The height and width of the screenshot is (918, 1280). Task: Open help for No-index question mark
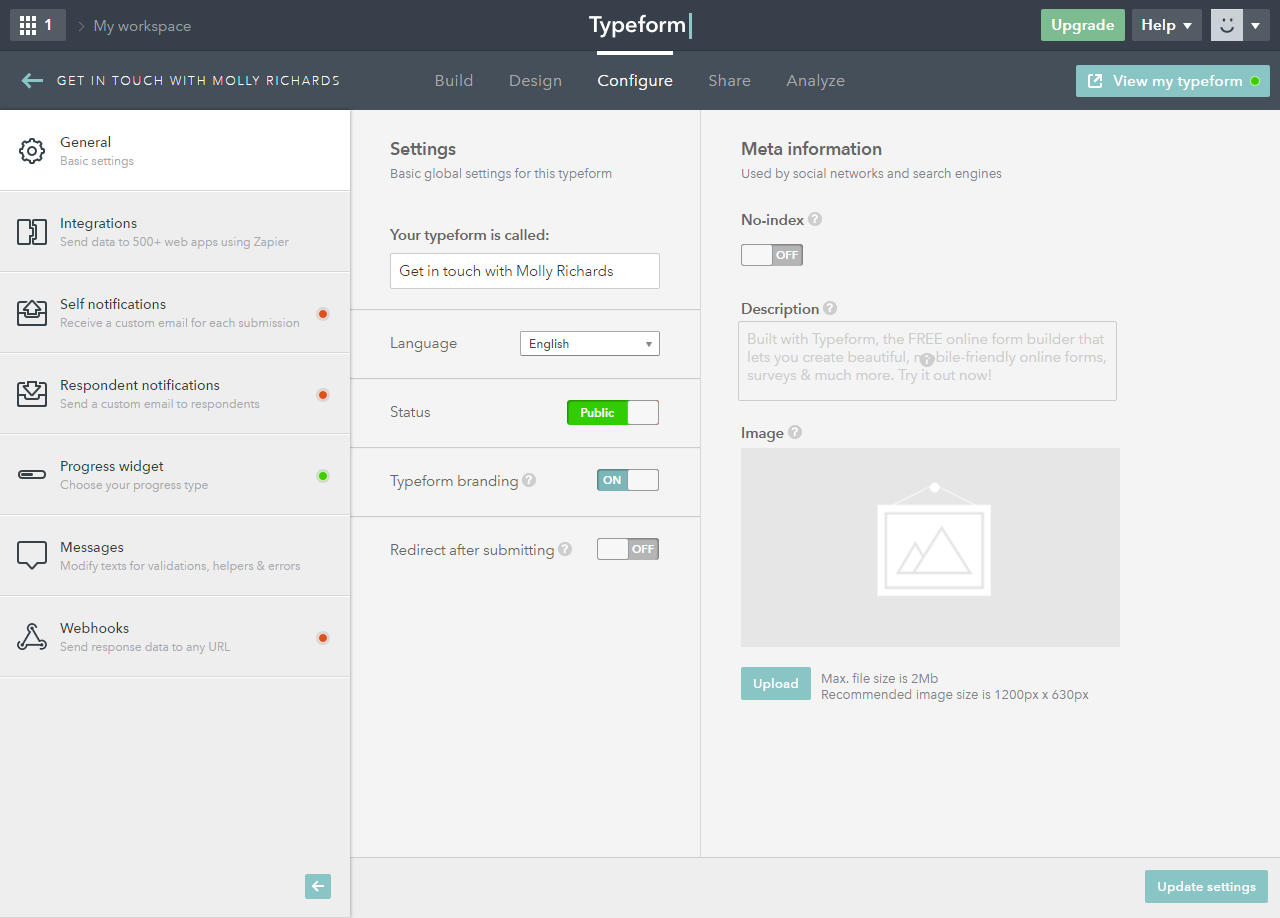coord(815,219)
